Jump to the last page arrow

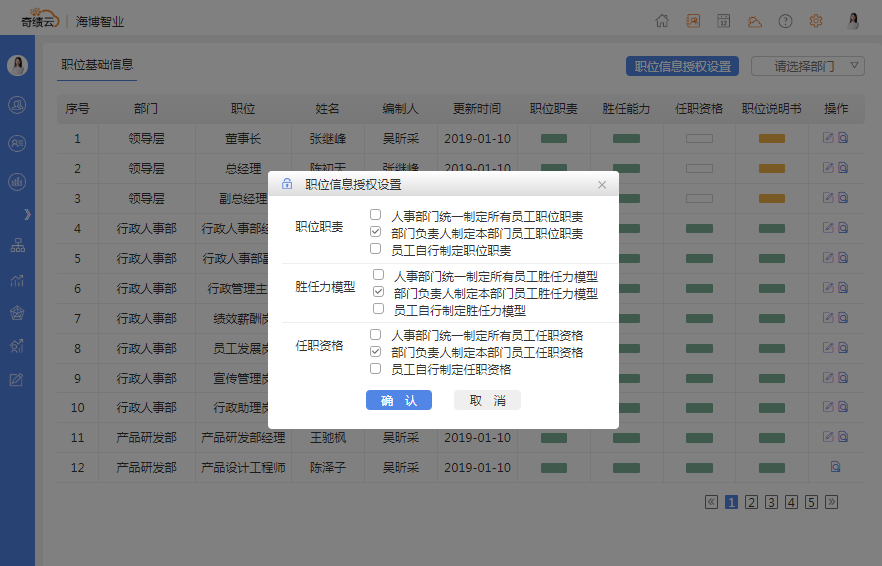831,502
